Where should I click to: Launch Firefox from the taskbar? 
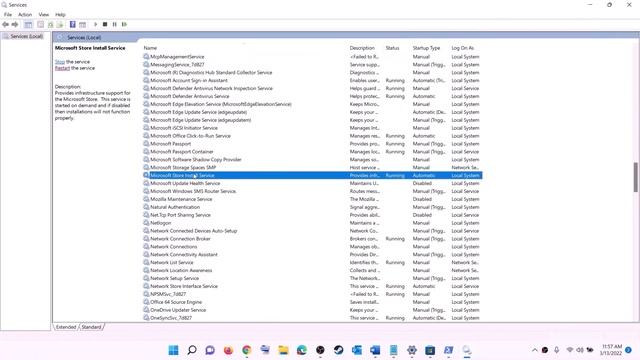[229, 350]
